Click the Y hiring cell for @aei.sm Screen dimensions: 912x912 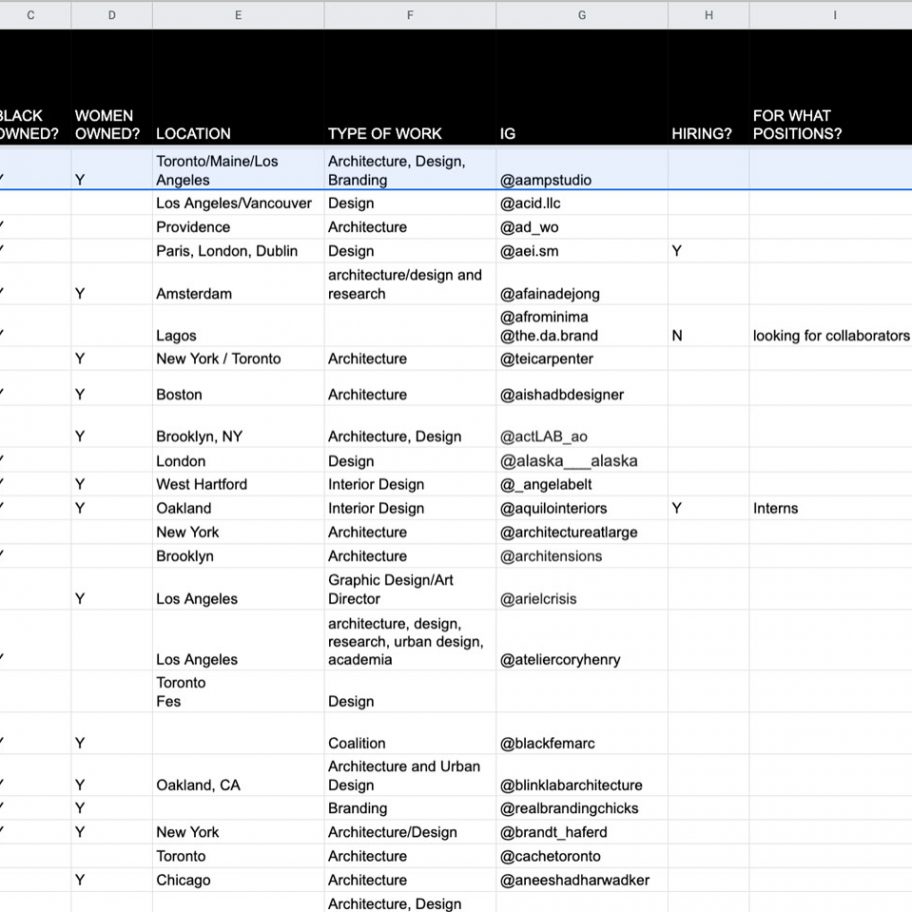708,251
